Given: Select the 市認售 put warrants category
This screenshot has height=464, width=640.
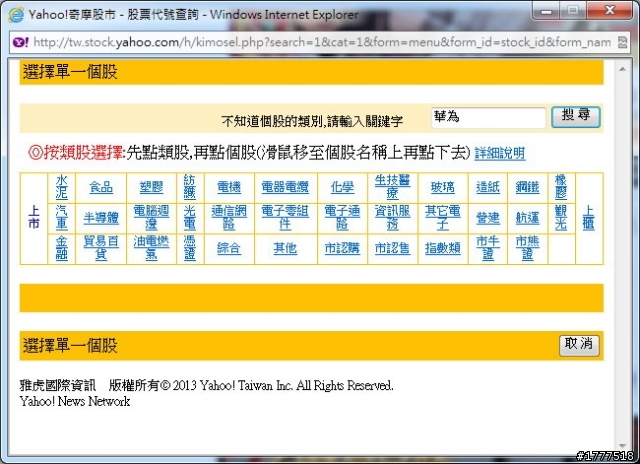Looking at the screenshot, I should click(x=392, y=248).
